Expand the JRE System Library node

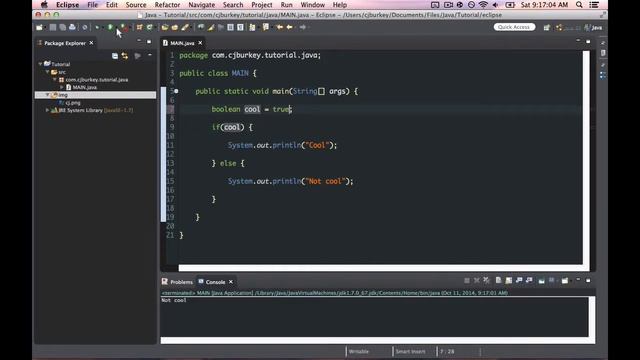click(x=47, y=110)
